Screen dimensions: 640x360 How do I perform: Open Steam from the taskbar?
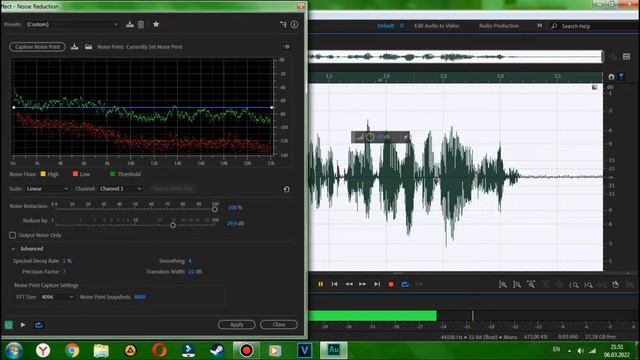pos(217,350)
